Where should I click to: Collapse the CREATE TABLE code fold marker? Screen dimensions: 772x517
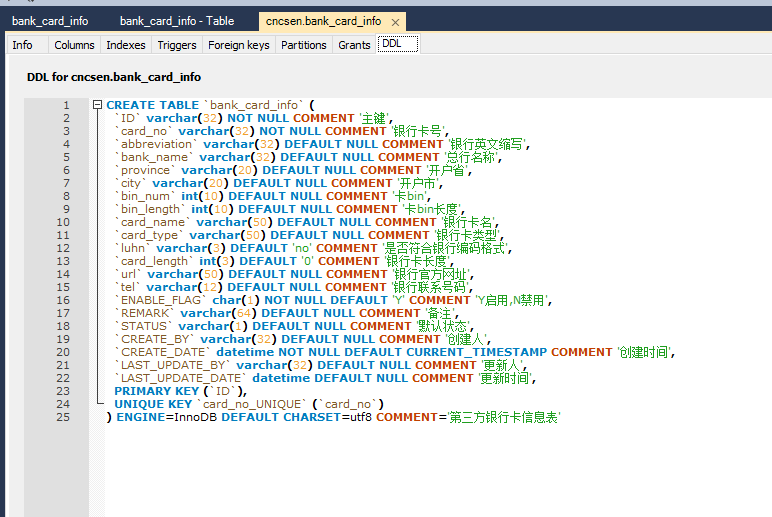click(97, 105)
